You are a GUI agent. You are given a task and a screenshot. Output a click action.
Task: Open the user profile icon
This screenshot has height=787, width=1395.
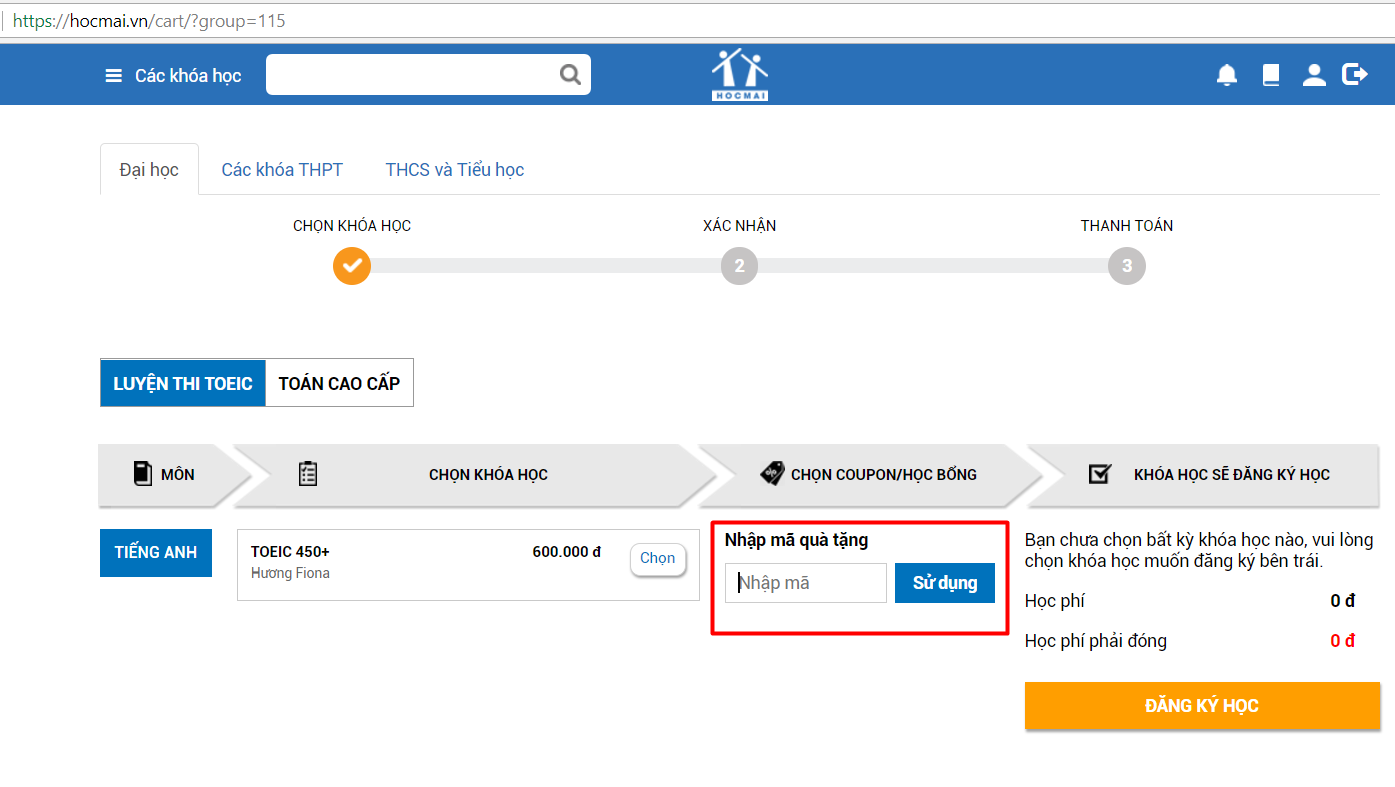[1314, 75]
